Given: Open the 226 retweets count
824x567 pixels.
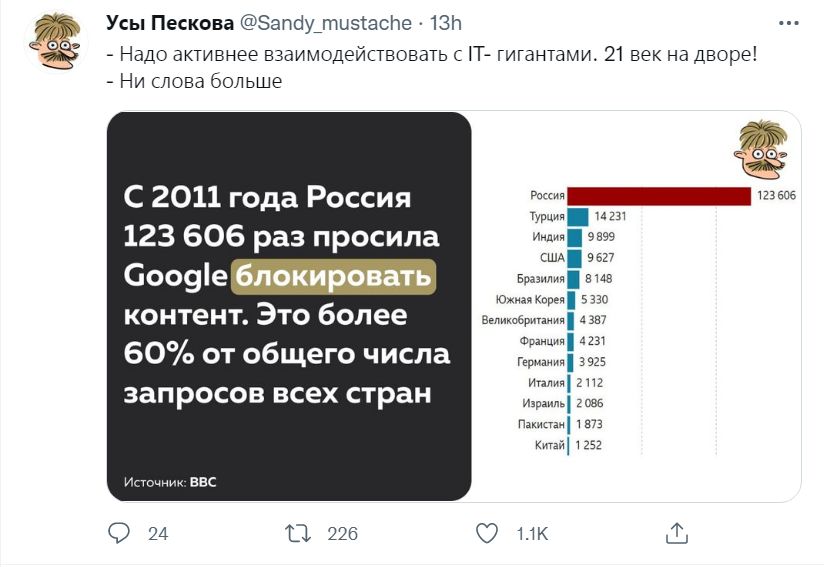Looking at the screenshot, I should pyautogui.click(x=343, y=534).
